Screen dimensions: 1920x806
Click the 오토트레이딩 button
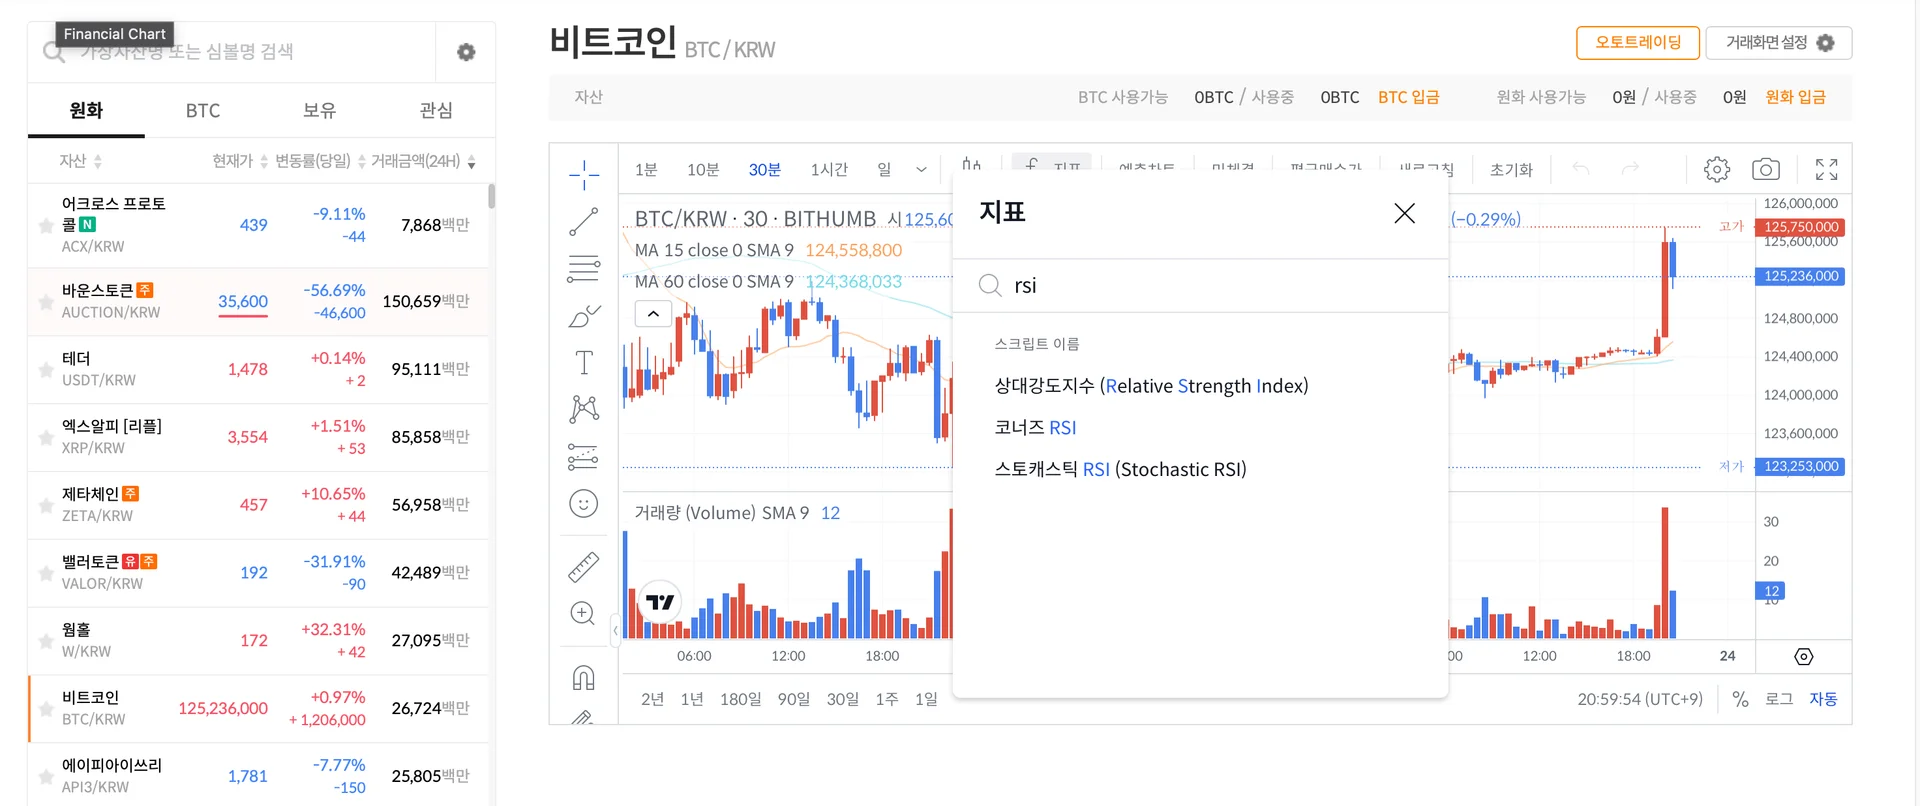[1637, 42]
